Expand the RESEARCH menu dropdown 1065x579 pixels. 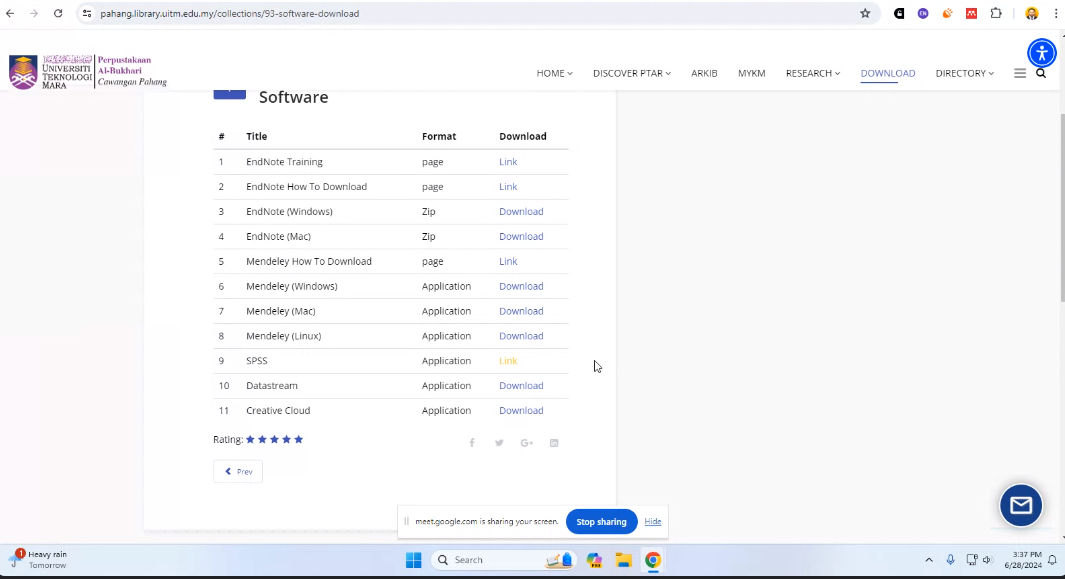point(812,73)
